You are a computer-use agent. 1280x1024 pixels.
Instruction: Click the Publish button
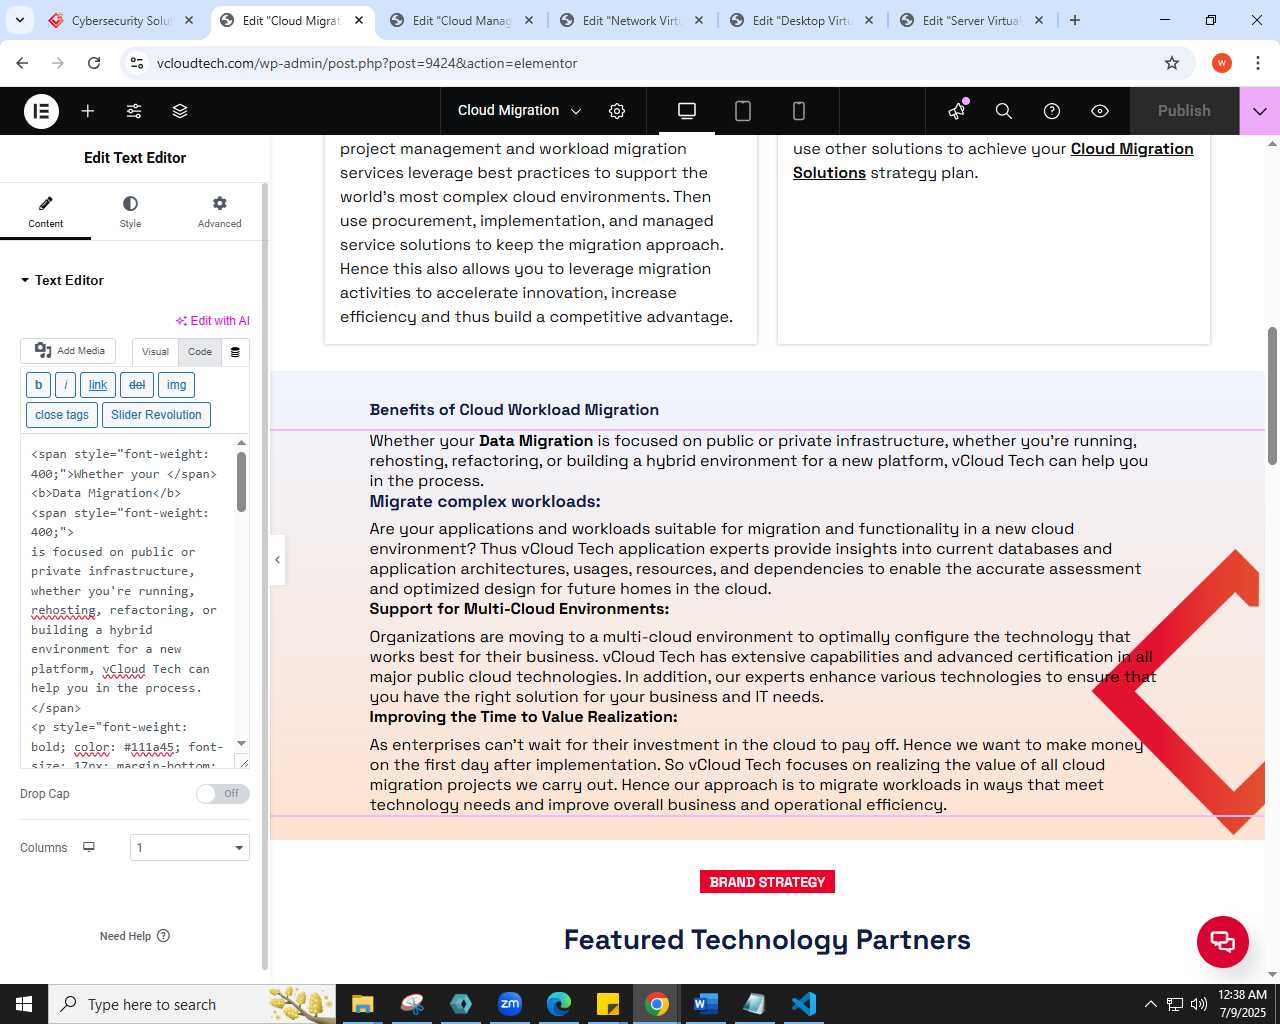tap(1184, 111)
